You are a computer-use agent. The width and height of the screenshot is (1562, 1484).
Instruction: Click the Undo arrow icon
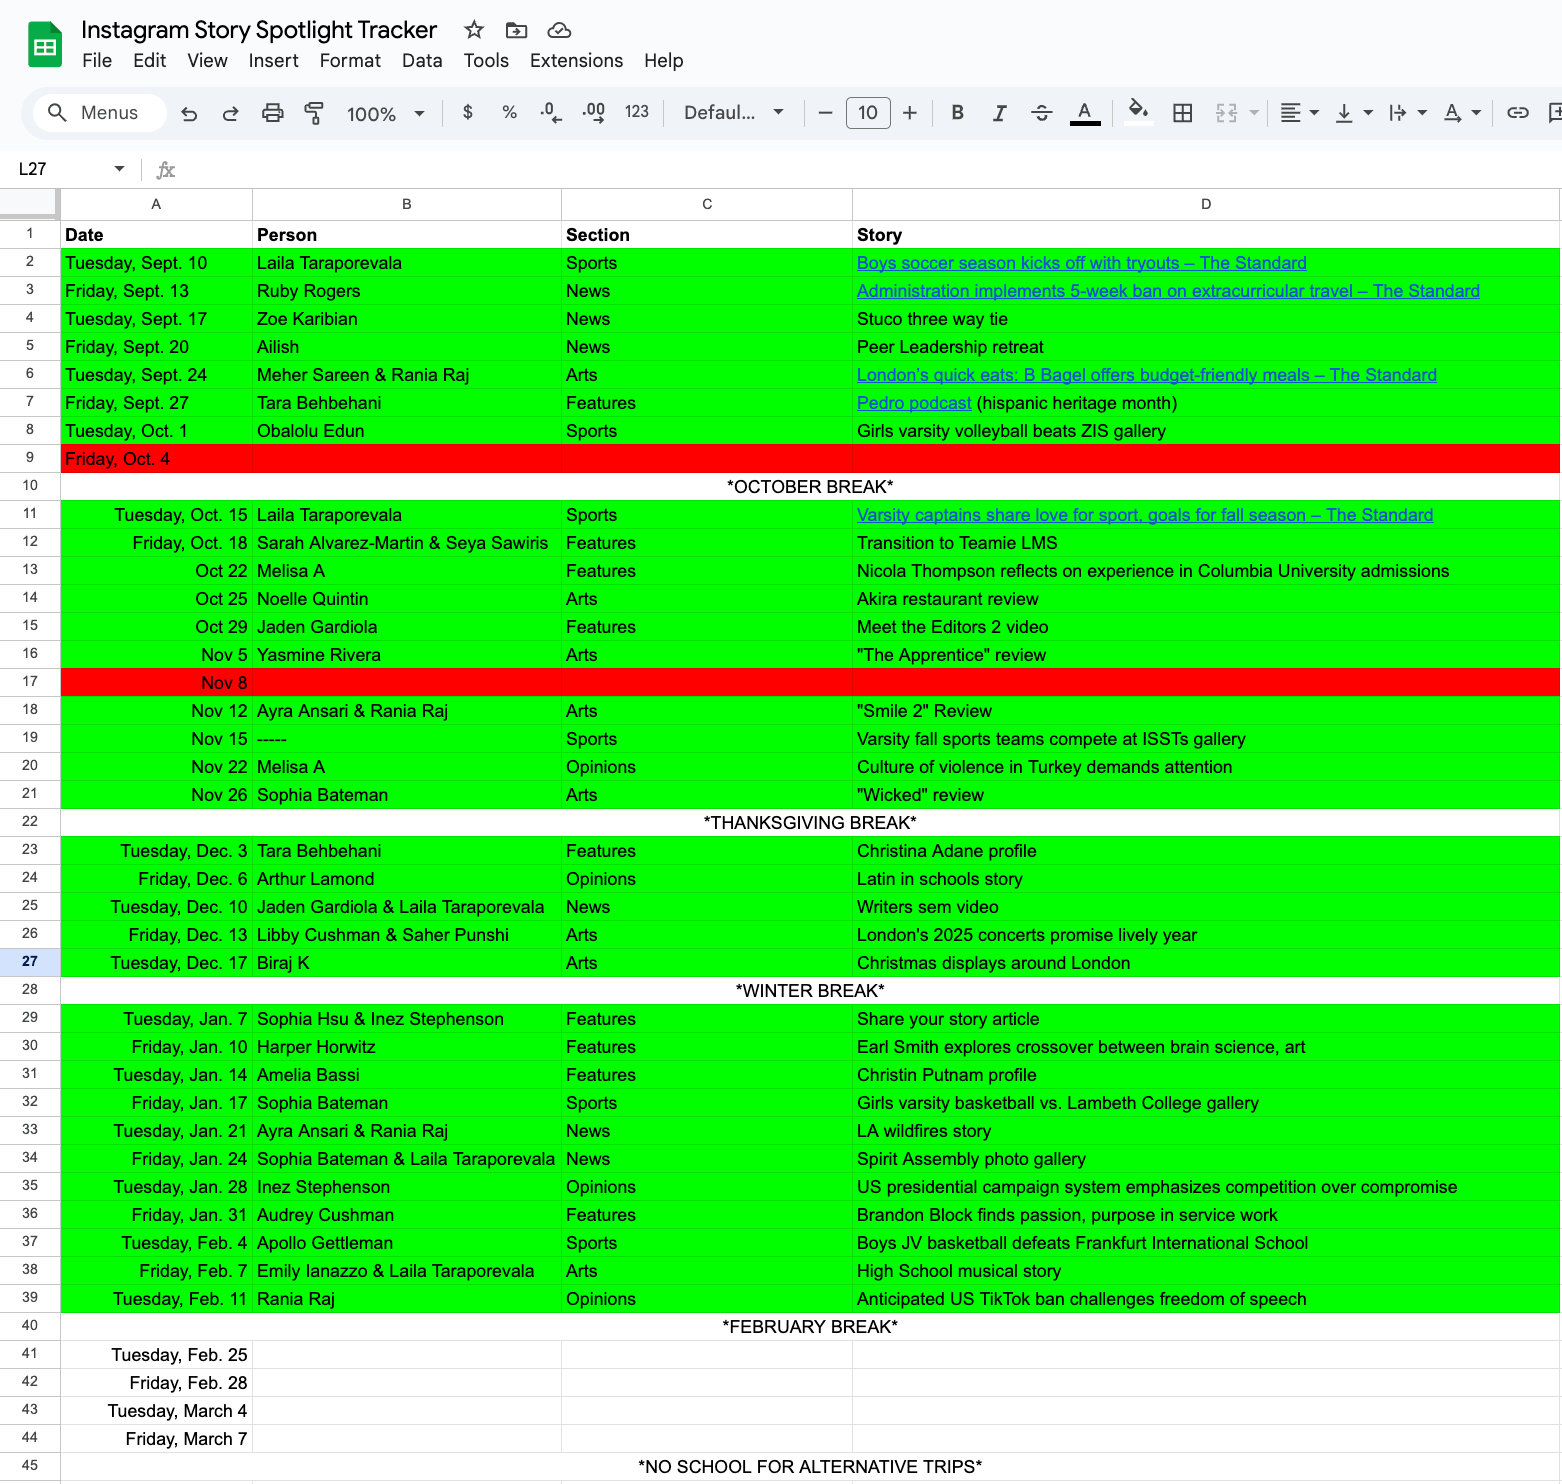point(189,113)
